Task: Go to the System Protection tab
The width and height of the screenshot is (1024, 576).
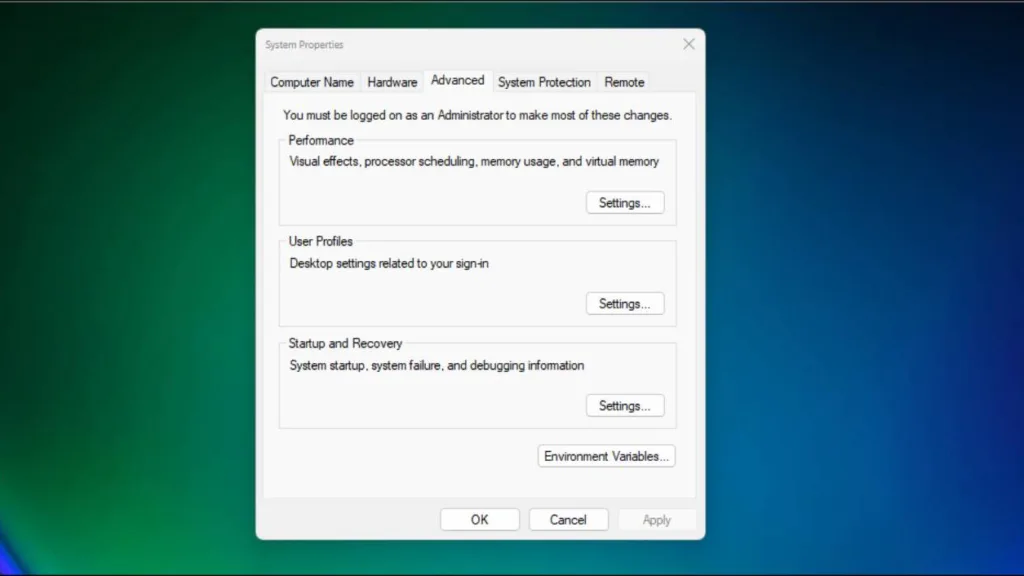Action: point(544,82)
